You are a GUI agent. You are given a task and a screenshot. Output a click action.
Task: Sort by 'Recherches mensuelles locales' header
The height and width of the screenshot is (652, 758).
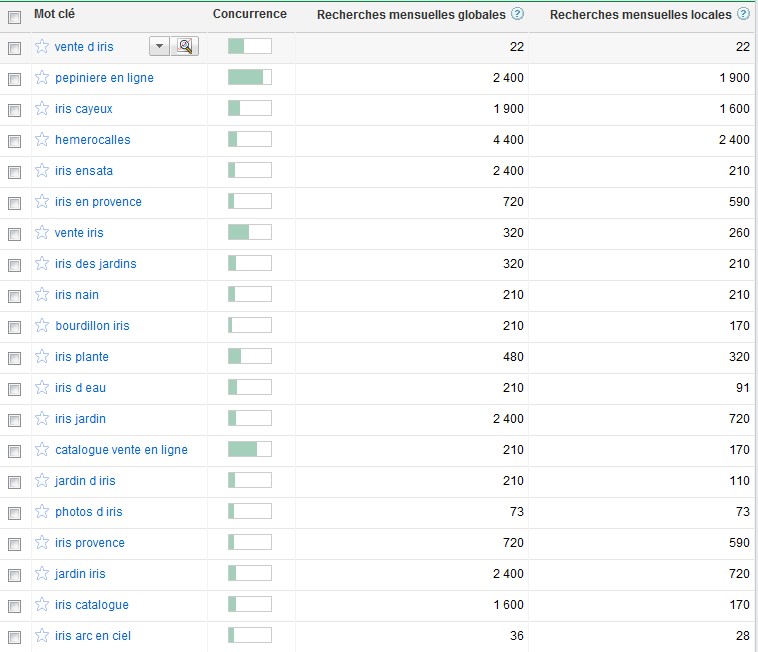tap(641, 14)
